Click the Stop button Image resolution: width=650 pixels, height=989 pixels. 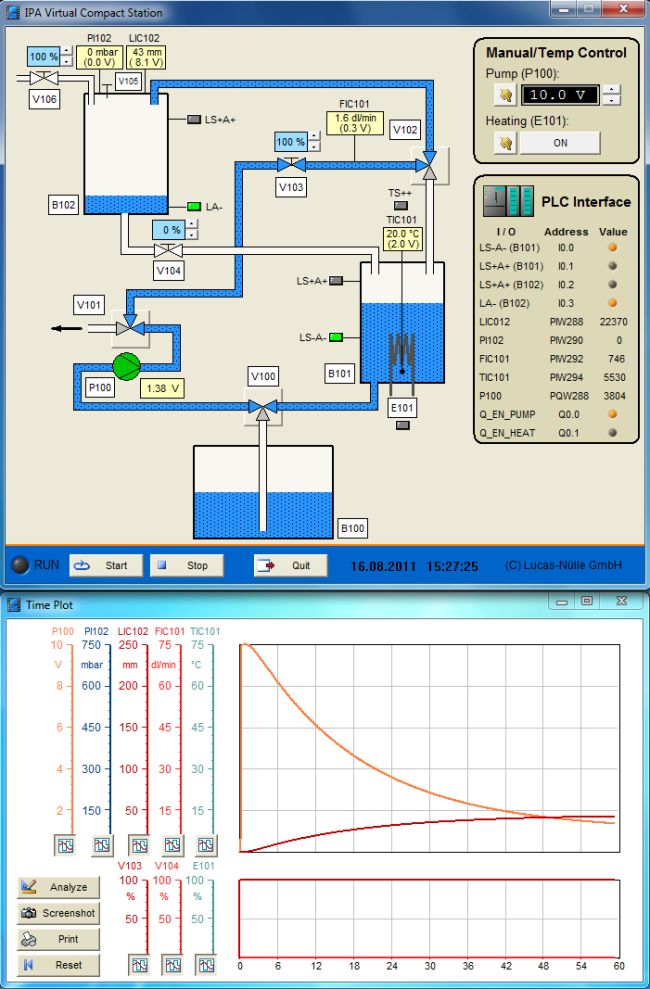click(x=187, y=566)
